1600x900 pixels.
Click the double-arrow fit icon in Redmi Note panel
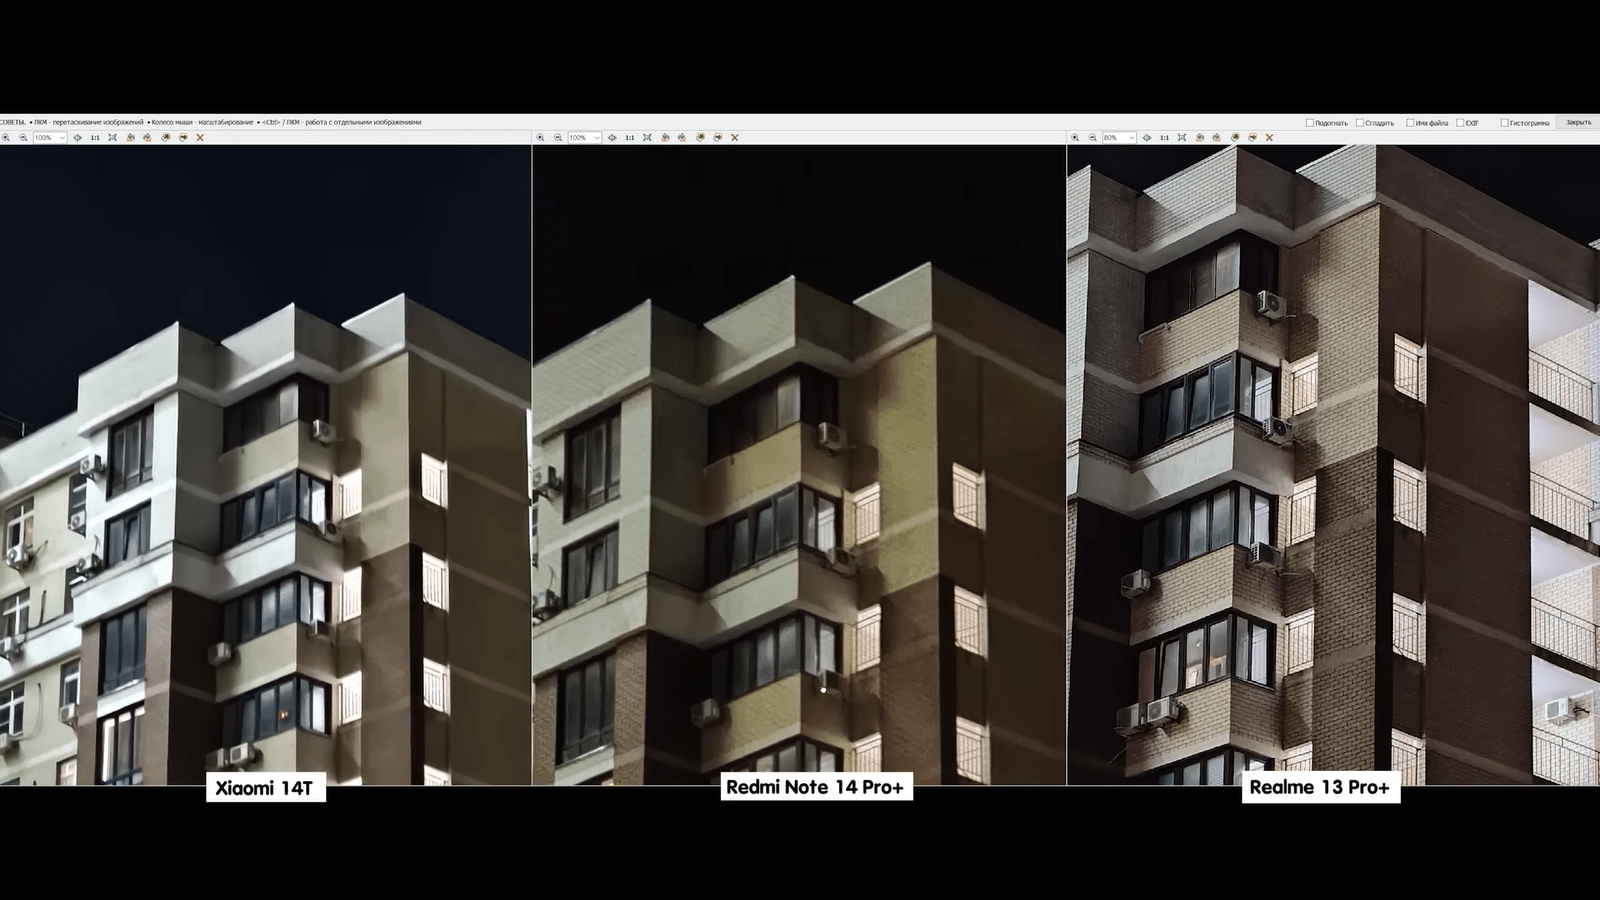(x=612, y=137)
